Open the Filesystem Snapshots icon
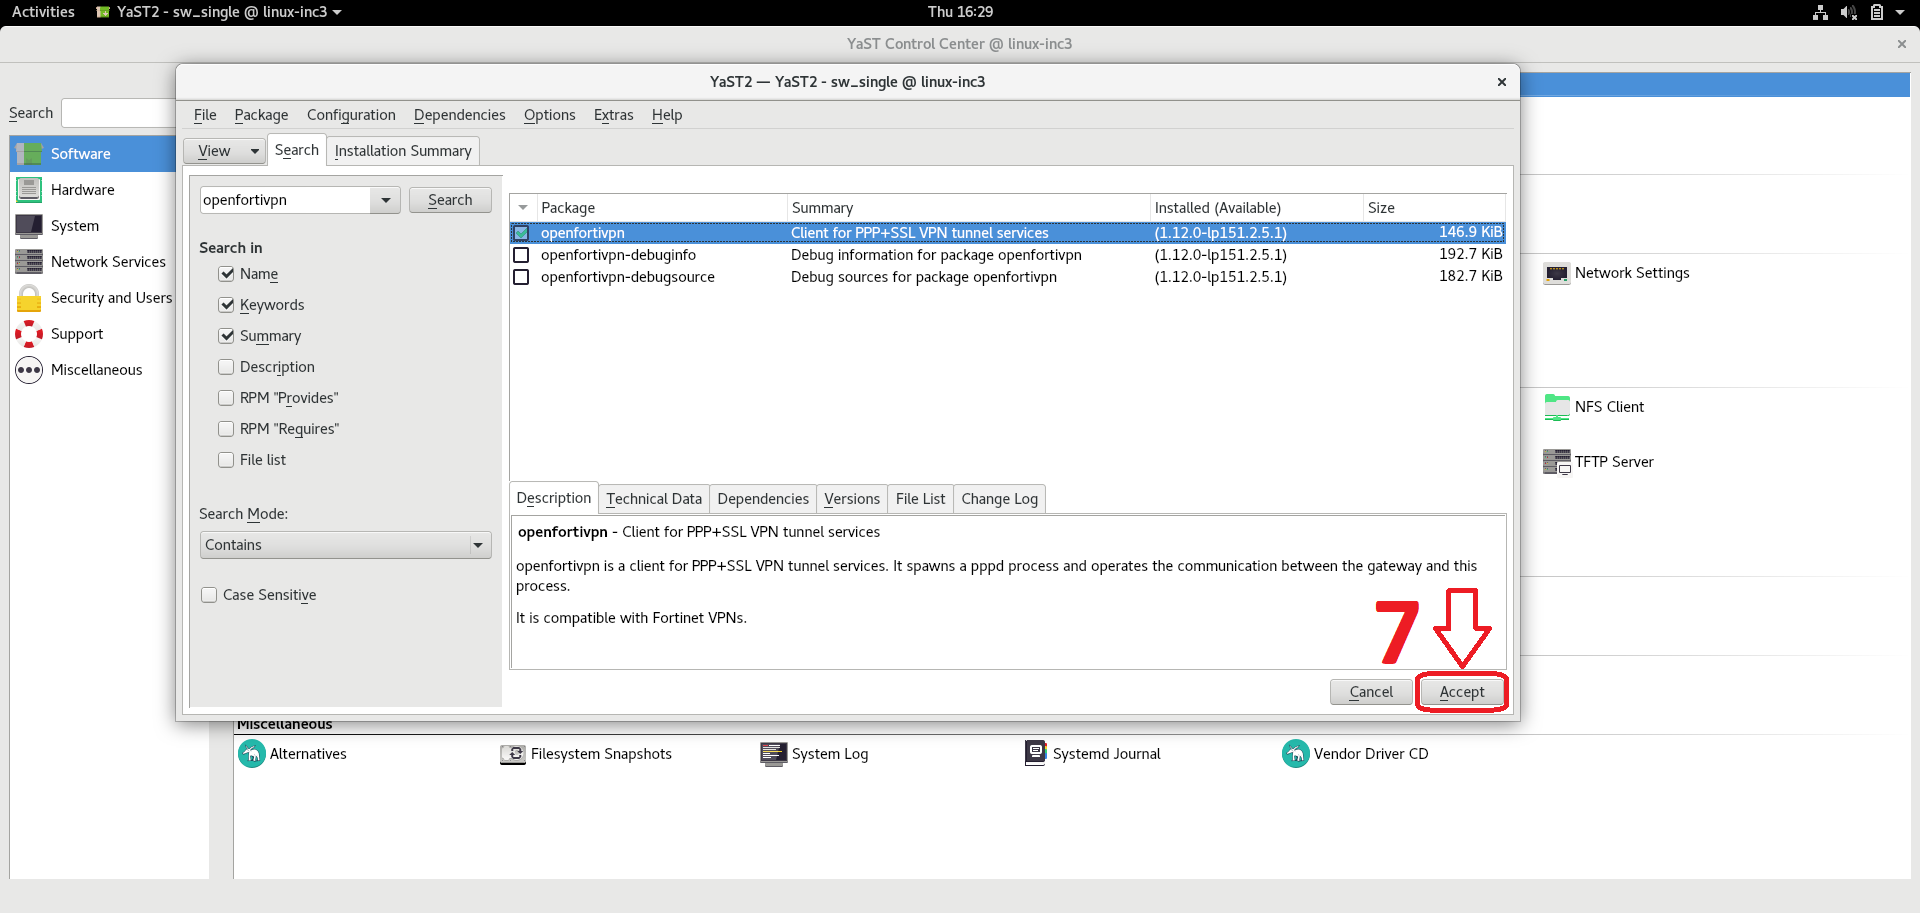The width and height of the screenshot is (1920, 913). (512, 754)
